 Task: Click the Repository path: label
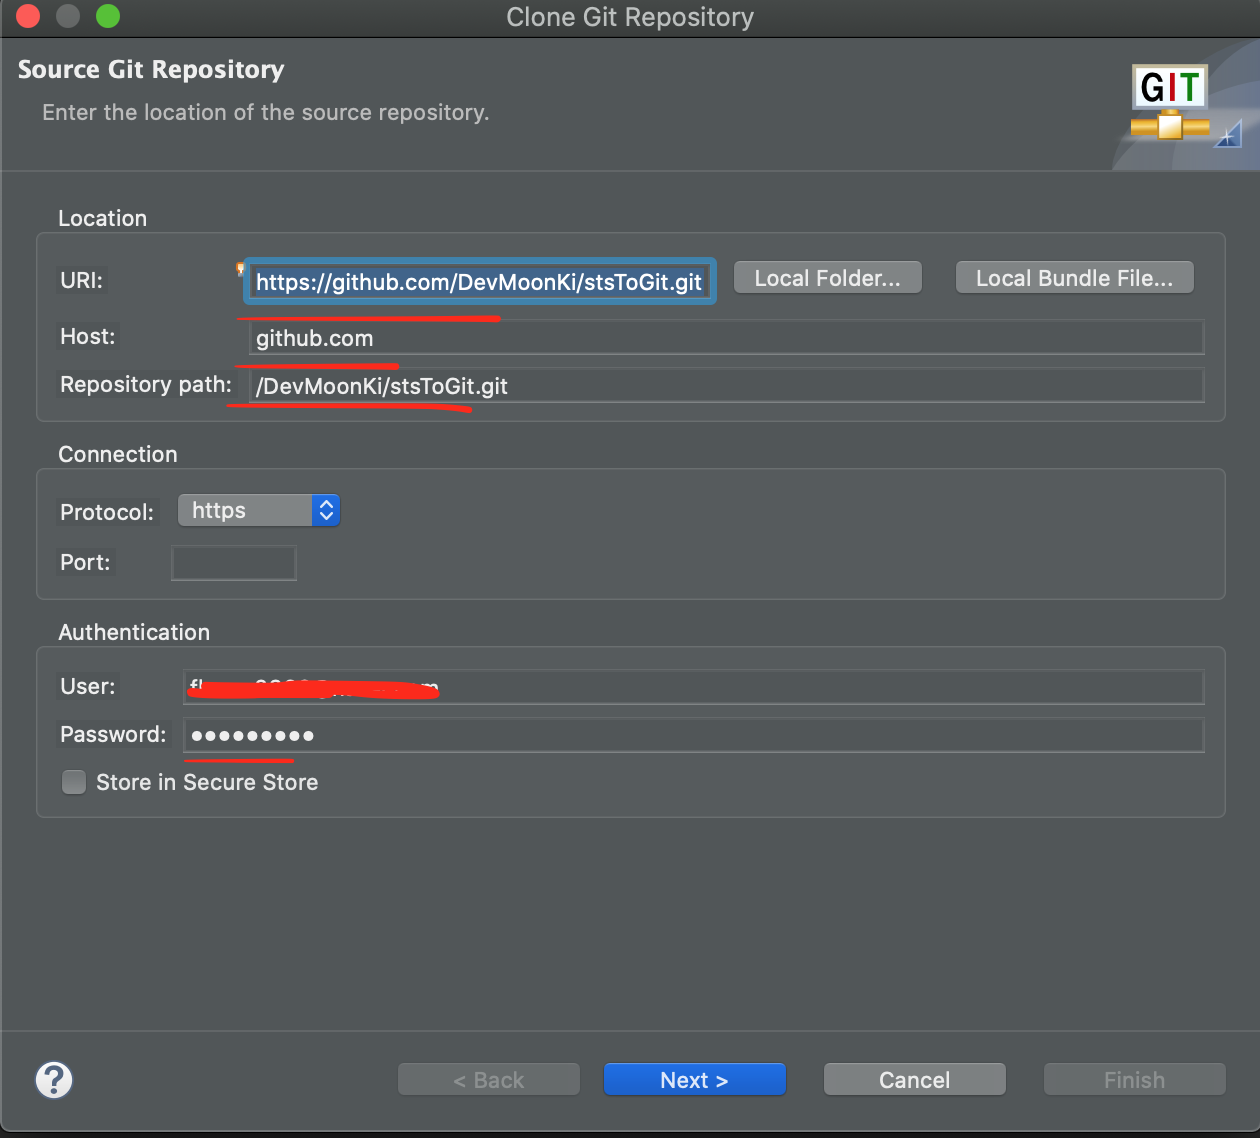[146, 385]
